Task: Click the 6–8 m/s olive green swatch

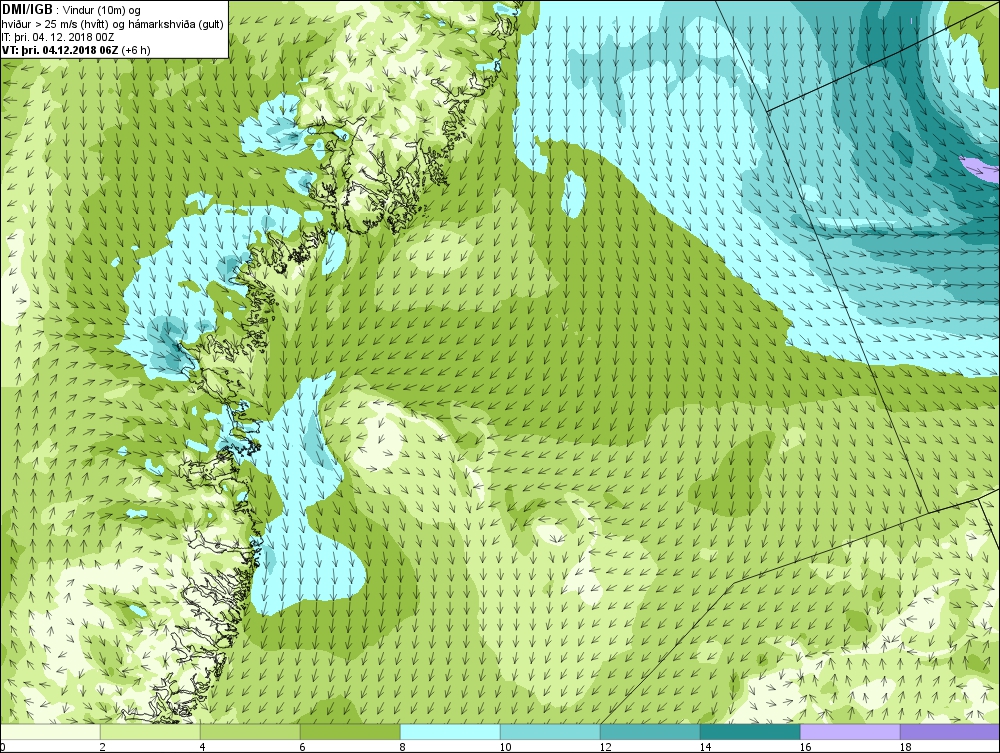Action: tap(350, 732)
